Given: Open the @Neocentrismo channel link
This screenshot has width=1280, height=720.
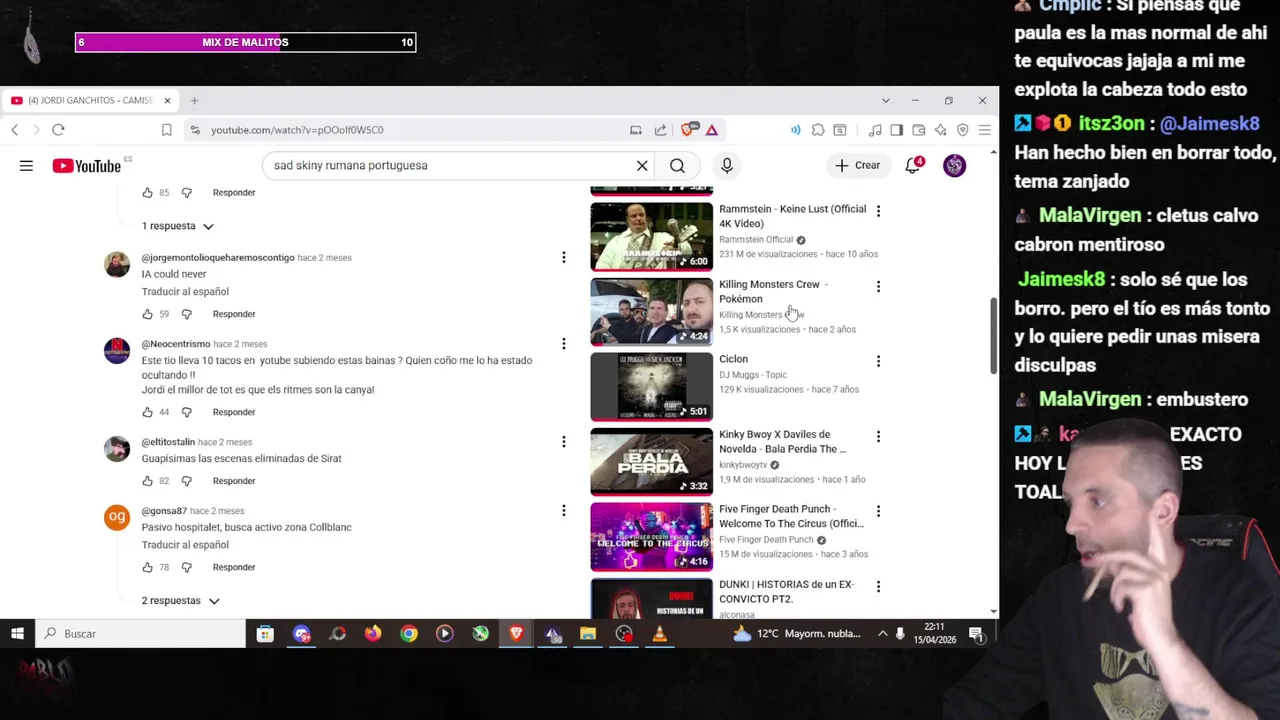Looking at the screenshot, I should (x=176, y=344).
